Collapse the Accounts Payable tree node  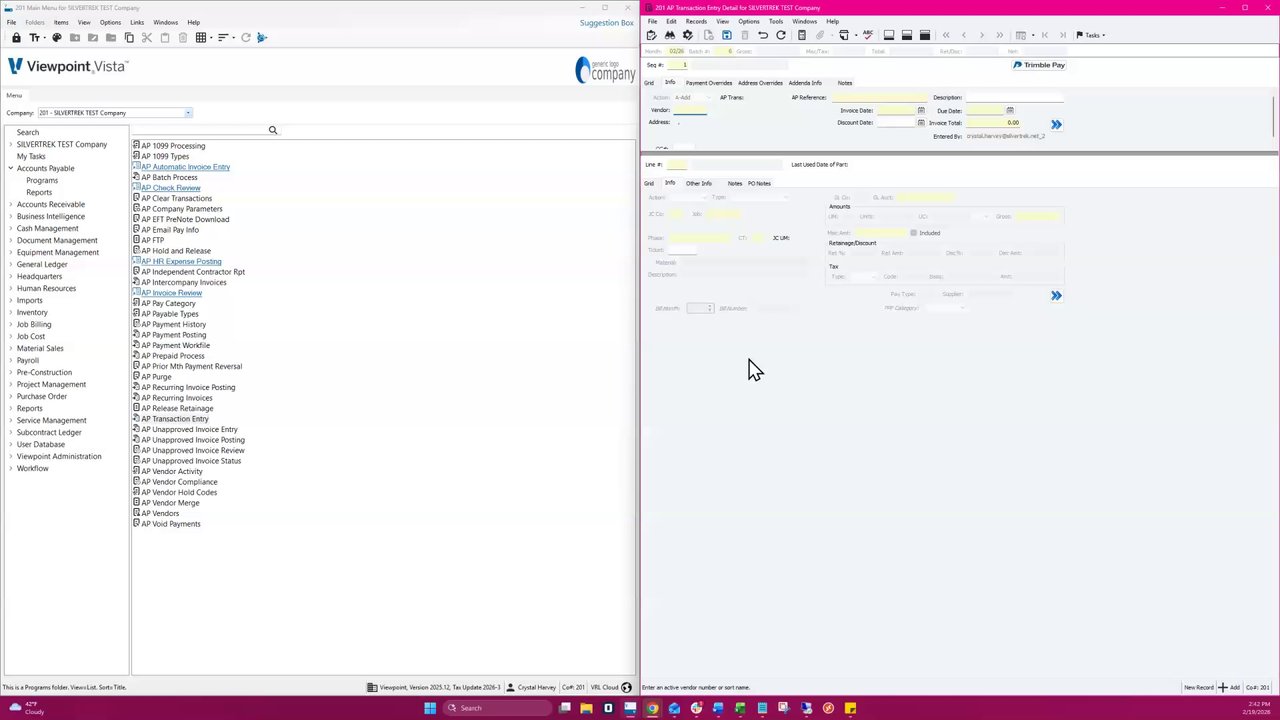[x=11, y=168]
